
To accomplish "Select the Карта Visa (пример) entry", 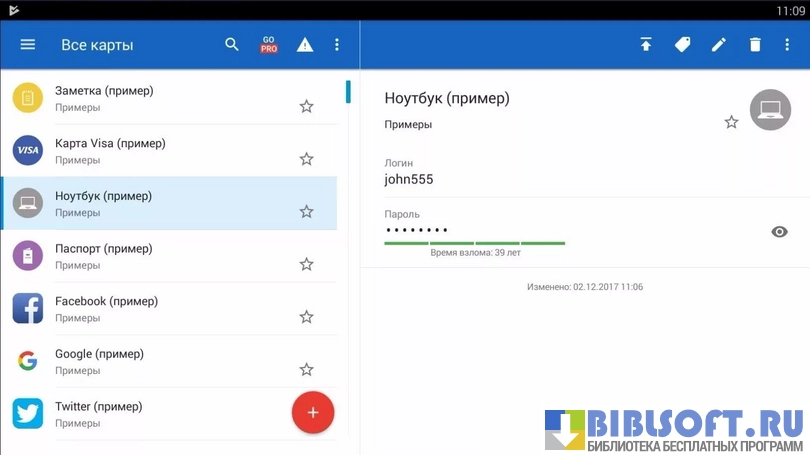I will [110, 150].
